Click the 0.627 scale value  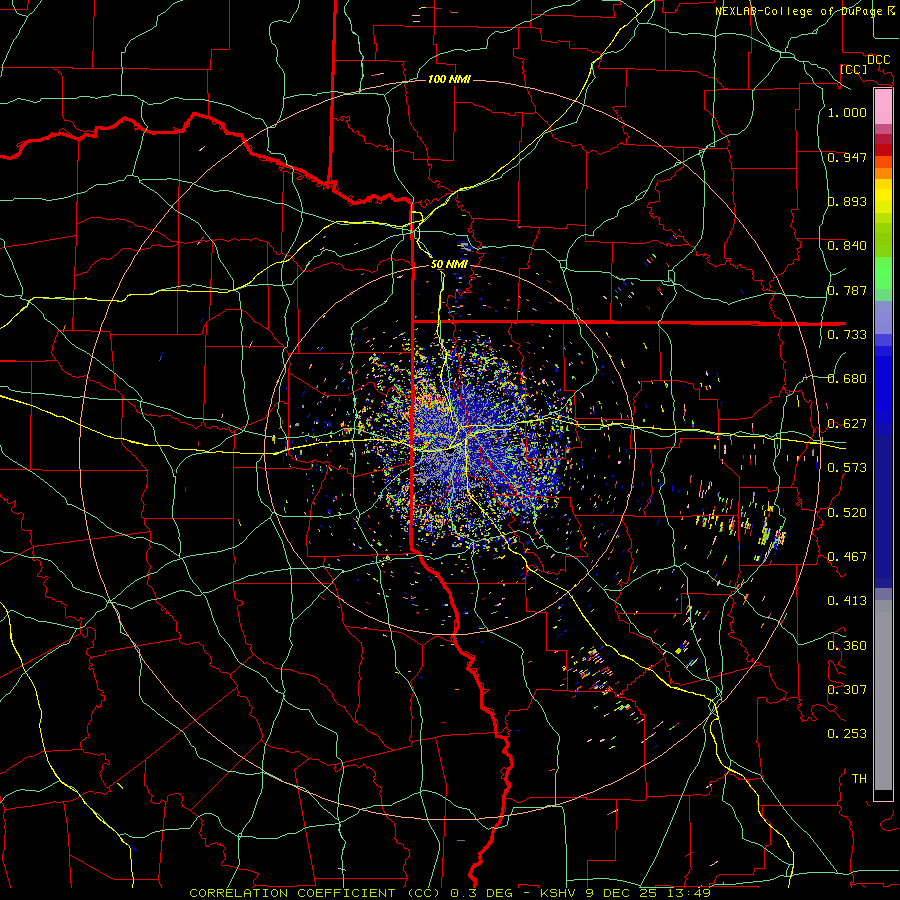point(847,424)
